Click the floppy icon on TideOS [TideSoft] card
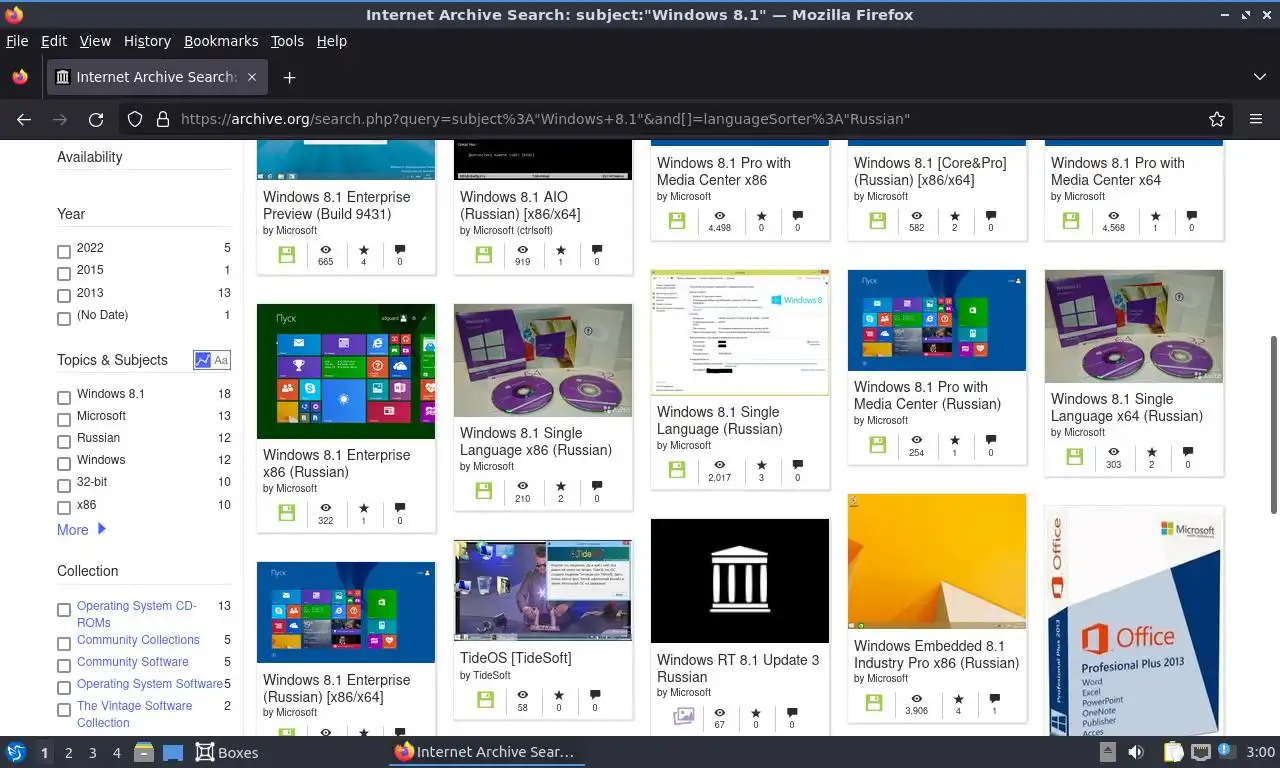Screen dimensions: 1280x768 pyautogui.click(x=484, y=699)
